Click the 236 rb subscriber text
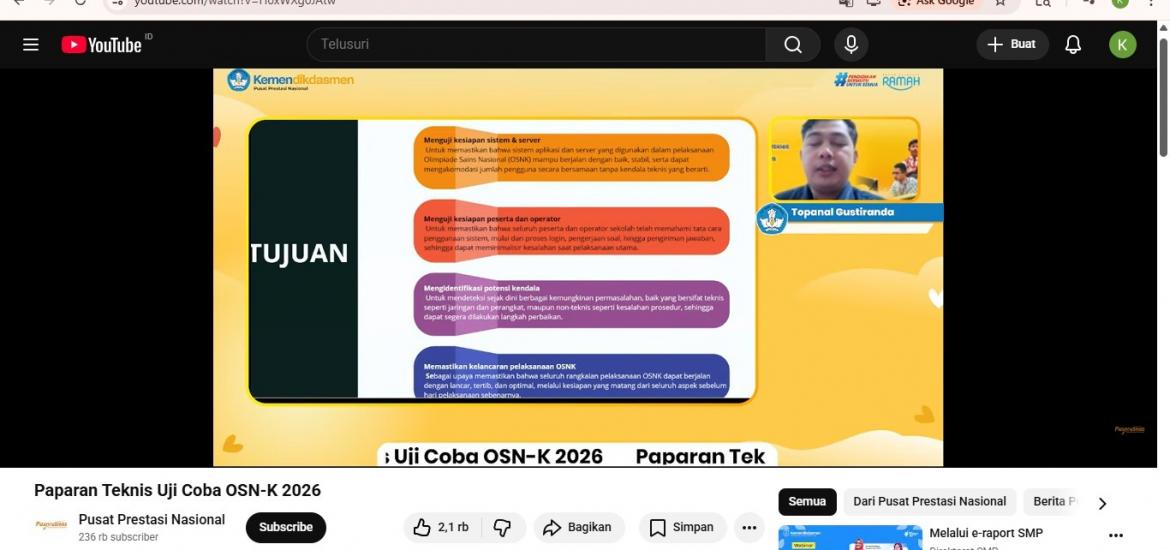 118,537
